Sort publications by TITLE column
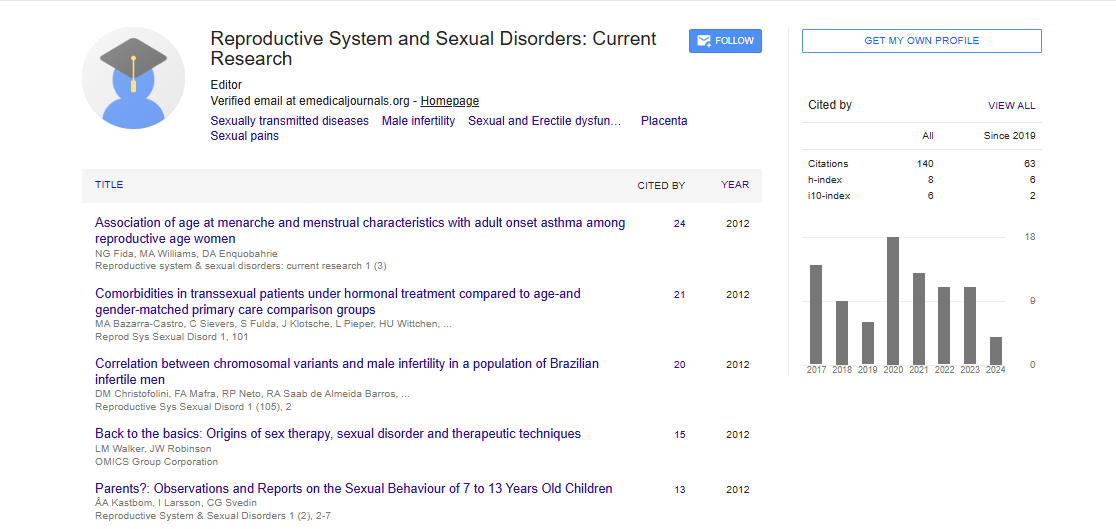Image resolution: width=1116 pixels, height=529 pixels. (x=109, y=185)
